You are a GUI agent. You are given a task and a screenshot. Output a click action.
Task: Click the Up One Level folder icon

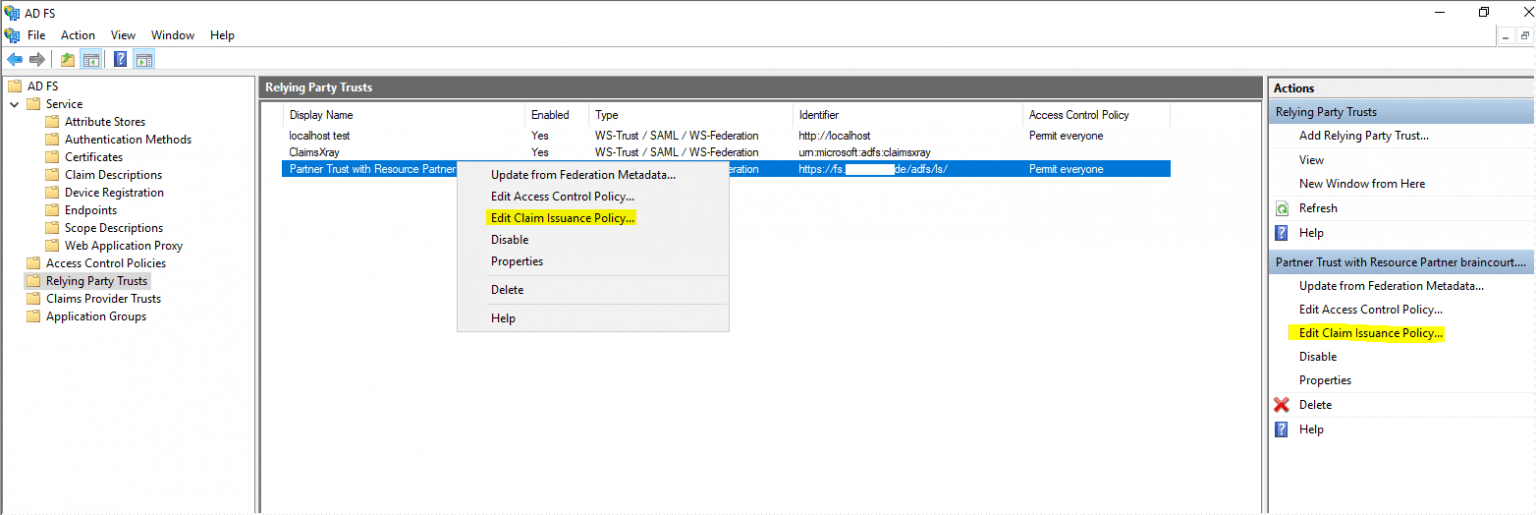68,59
